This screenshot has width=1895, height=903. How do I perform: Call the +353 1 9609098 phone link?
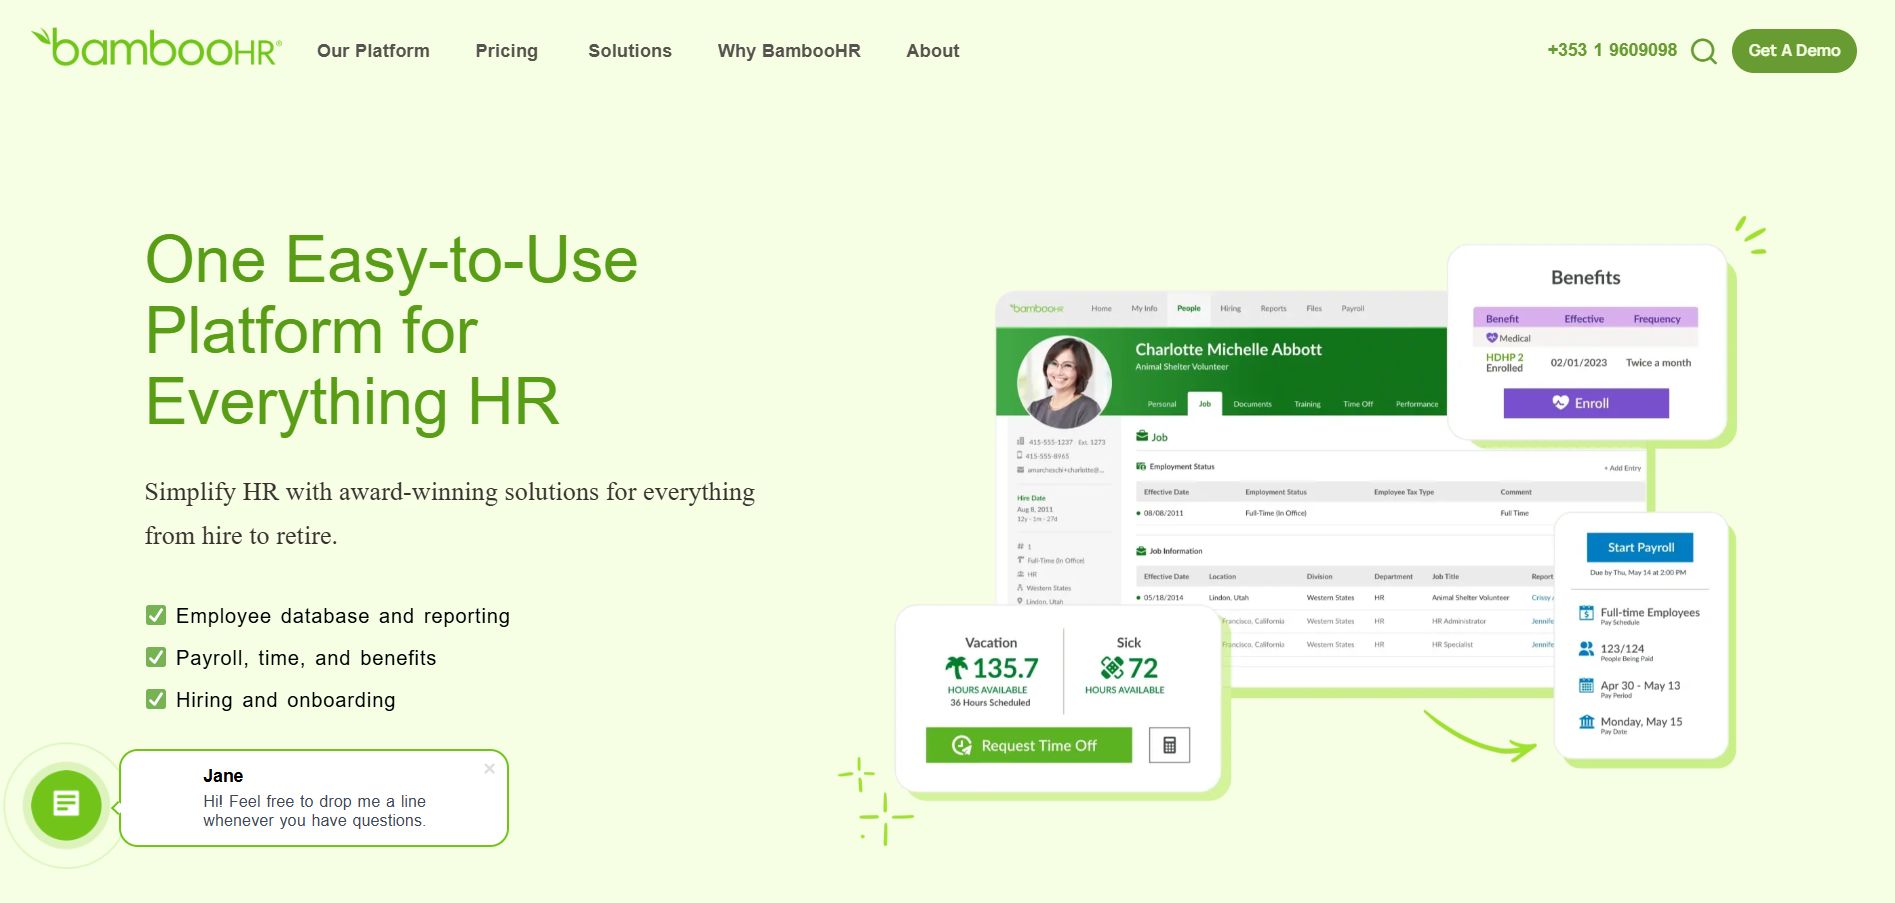pyautogui.click(x=1611, y=50)
